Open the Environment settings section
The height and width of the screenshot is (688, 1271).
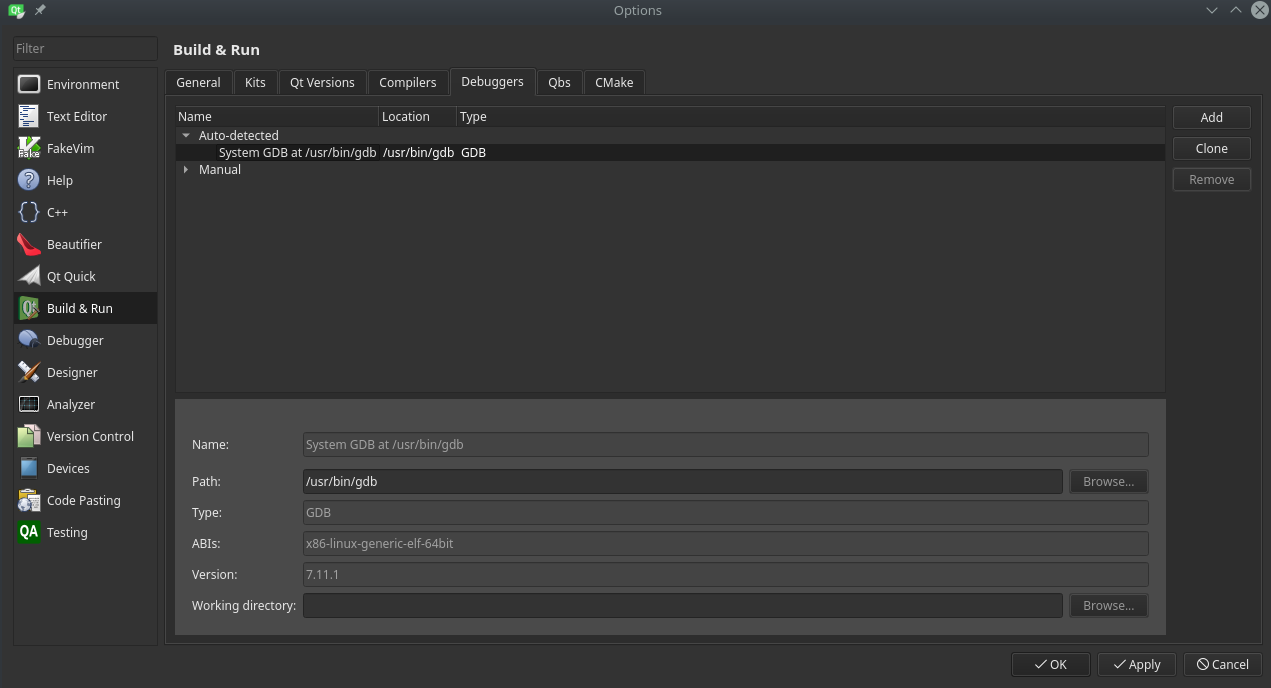click(x=84, y=84)
